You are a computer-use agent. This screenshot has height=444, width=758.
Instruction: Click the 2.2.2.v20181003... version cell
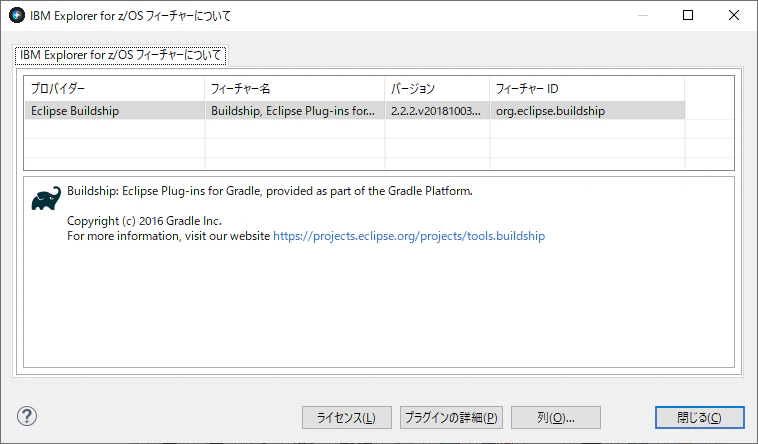pyautogui.click(x=437, y=111)
